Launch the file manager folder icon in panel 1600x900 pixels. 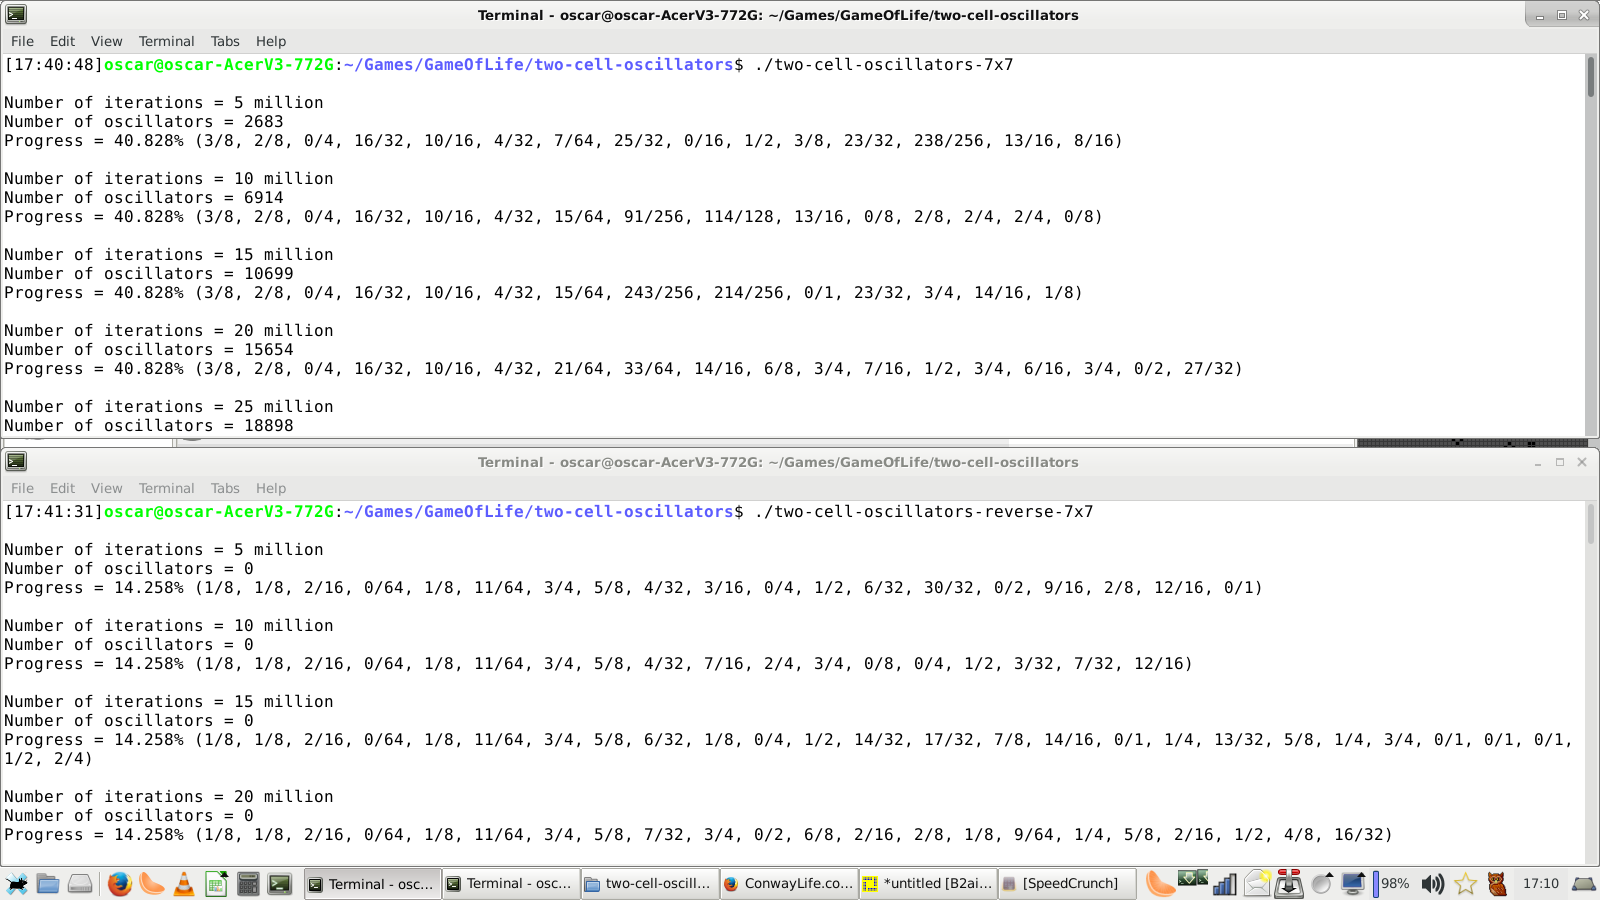click(x=48, y=884)
